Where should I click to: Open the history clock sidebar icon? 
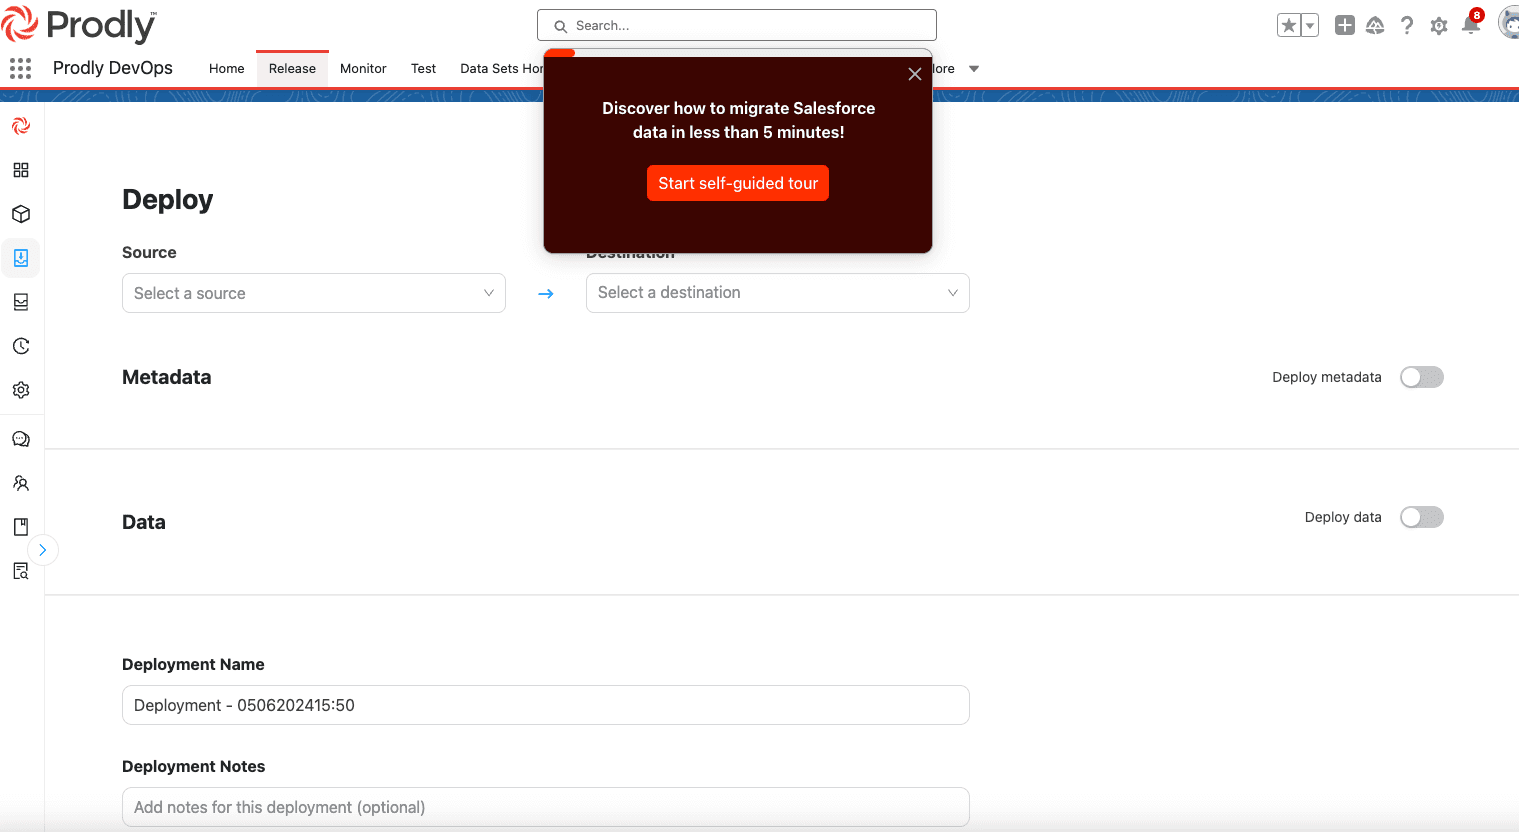21,346
